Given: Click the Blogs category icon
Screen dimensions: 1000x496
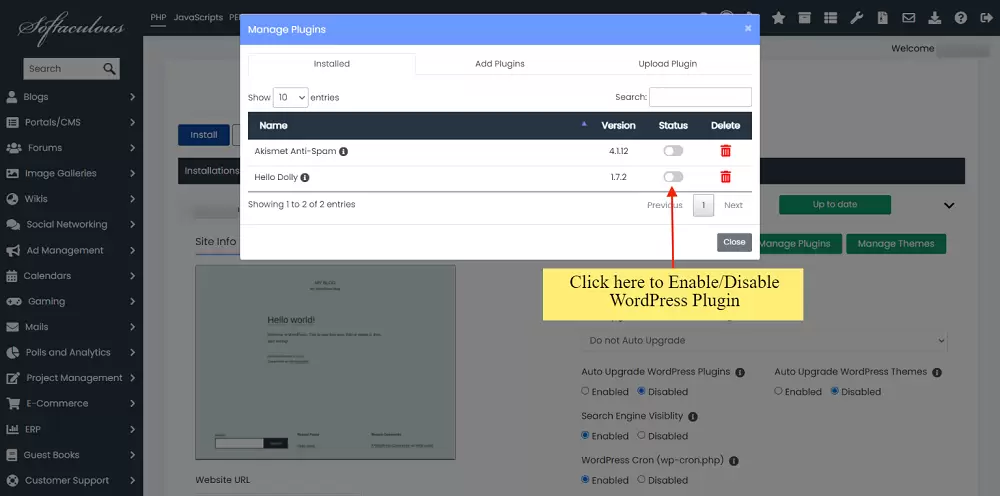Looking at the screenshot, I should [11, 97].
